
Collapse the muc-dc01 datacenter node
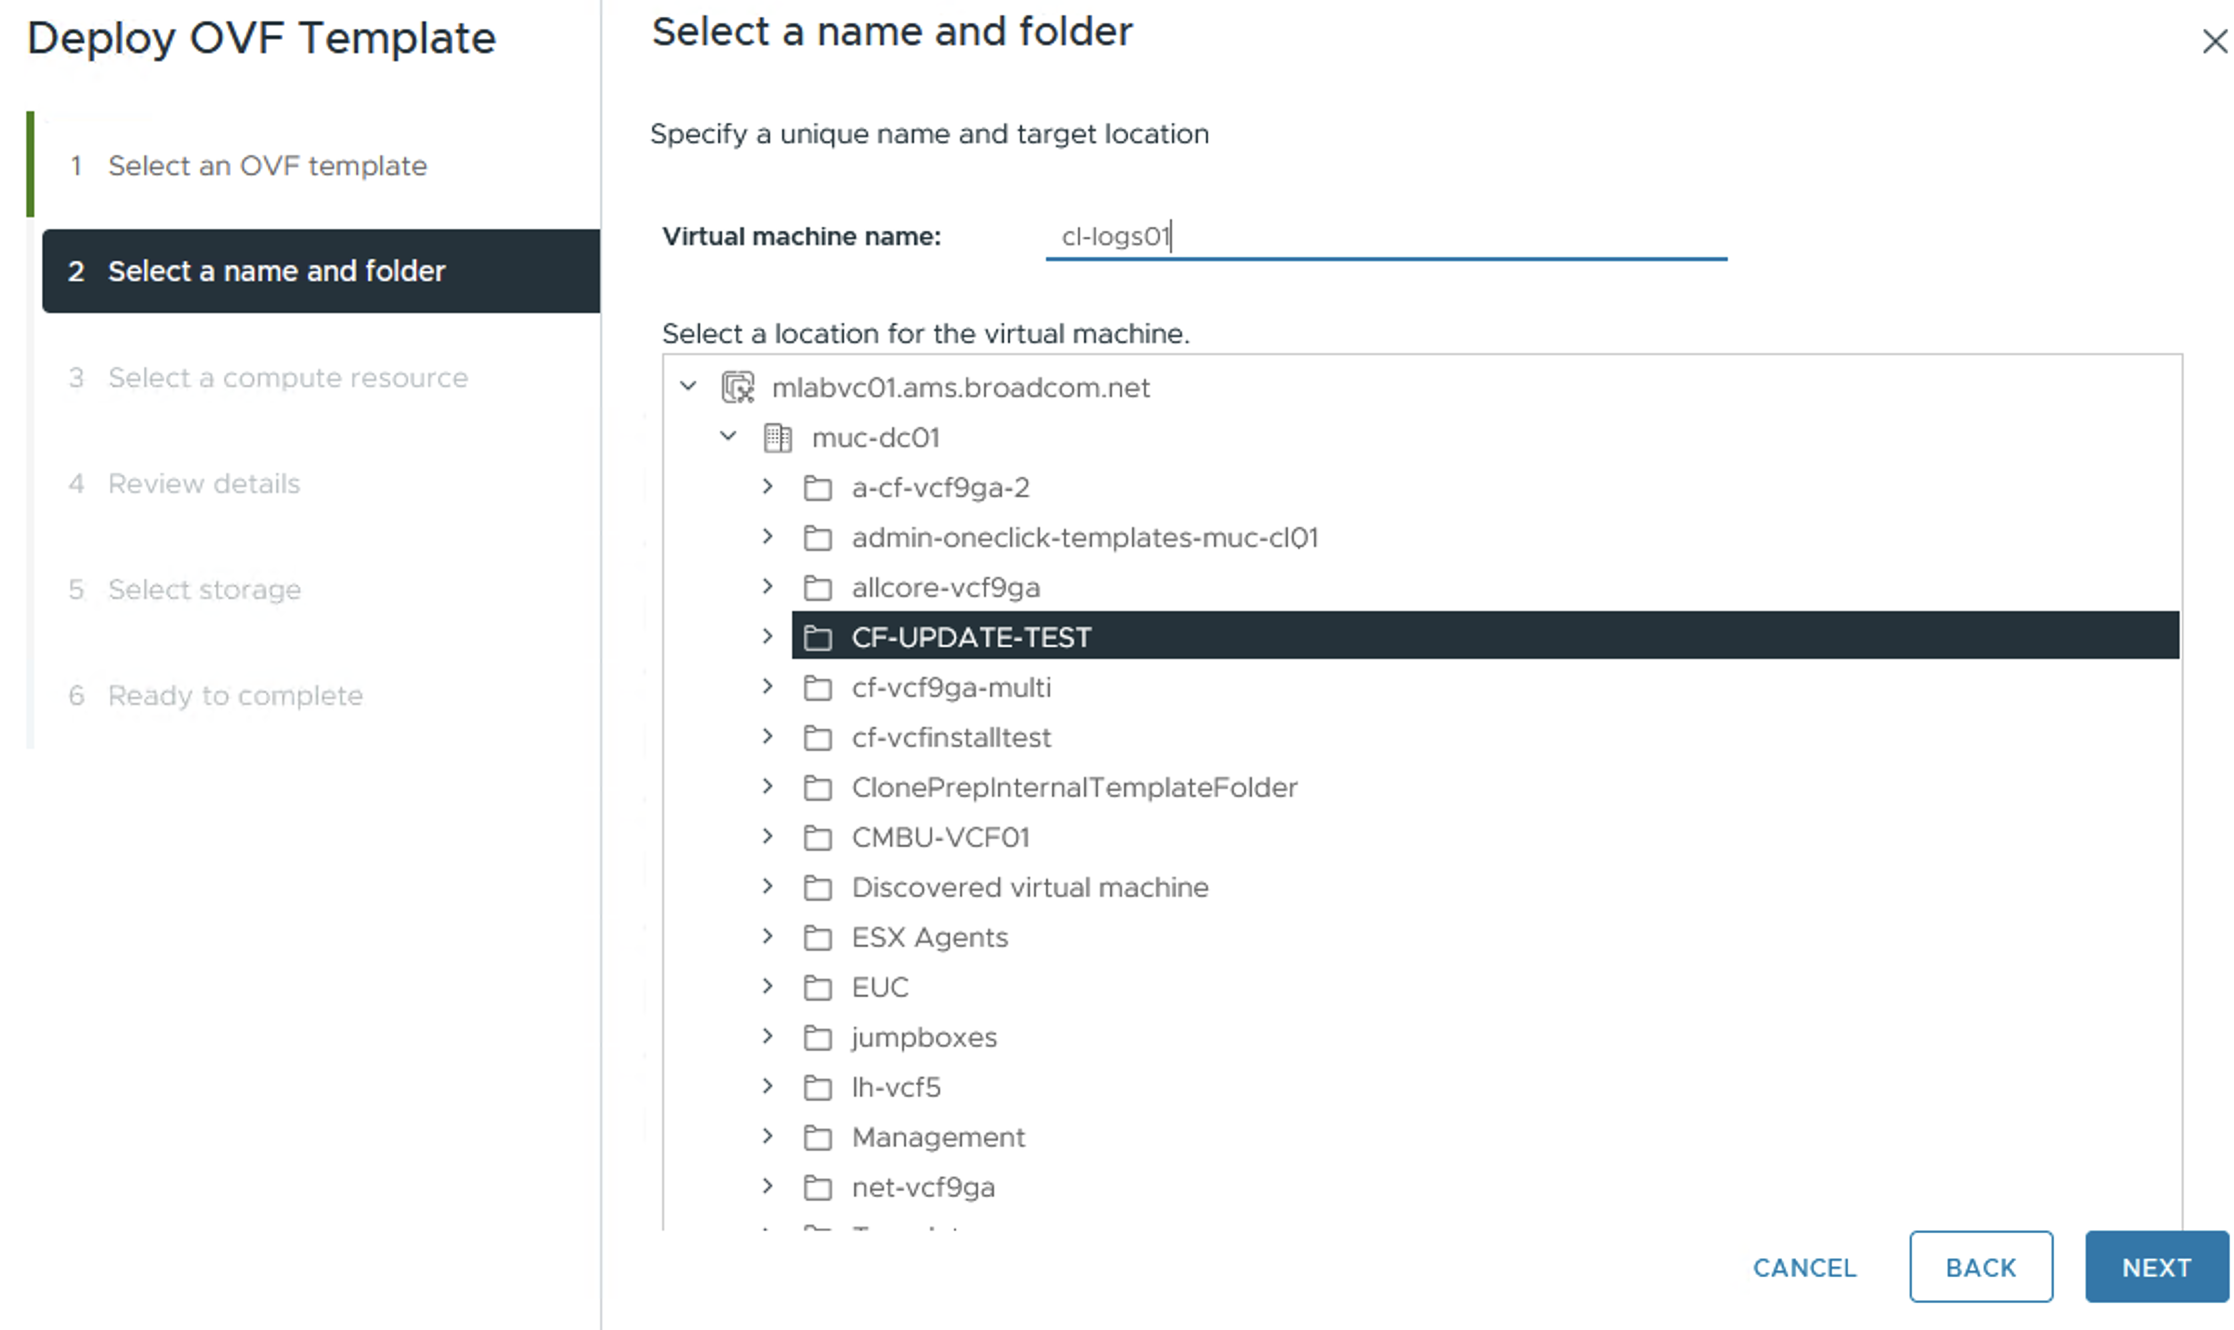pyautogui.click(x=728, y=436)
